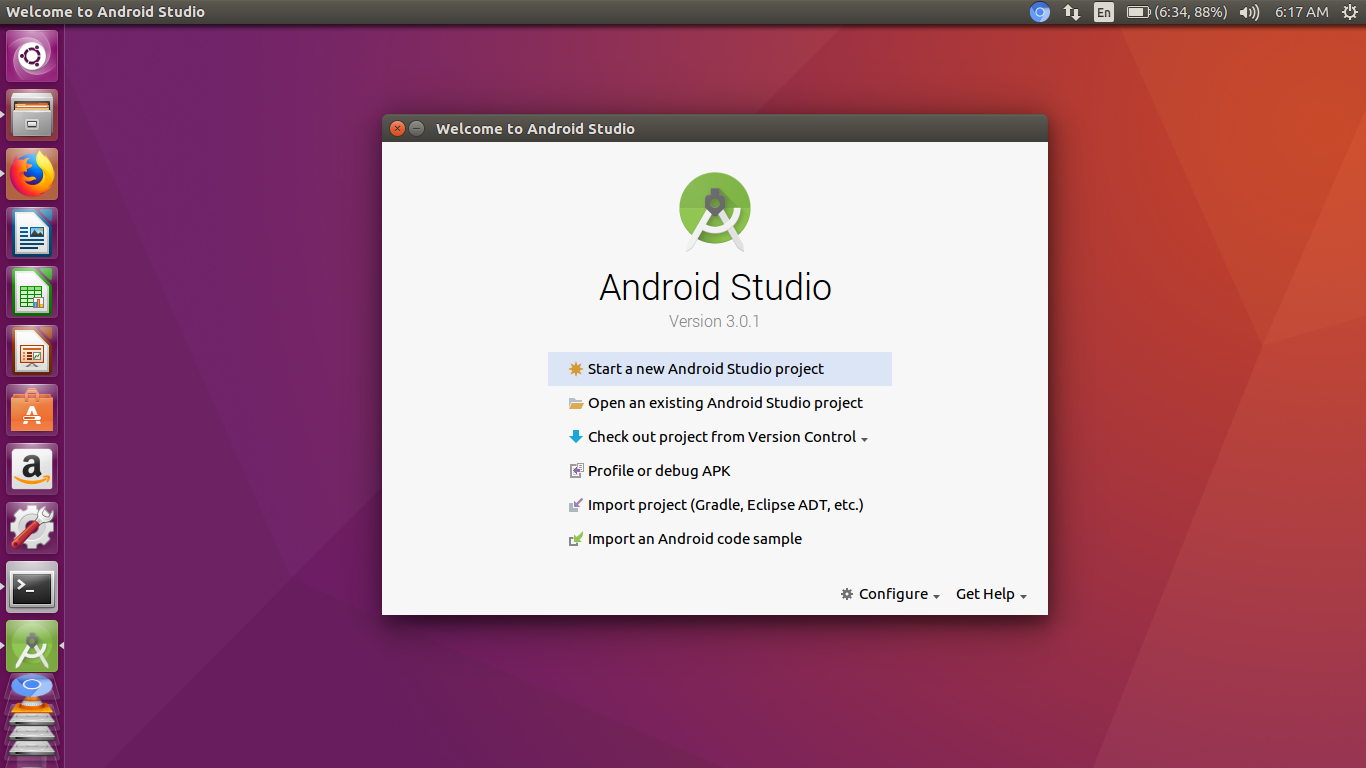Viewport: 1366px width, 768px height.
Task: Click the folder icon for existing project
Action: [x=575, y=403]
